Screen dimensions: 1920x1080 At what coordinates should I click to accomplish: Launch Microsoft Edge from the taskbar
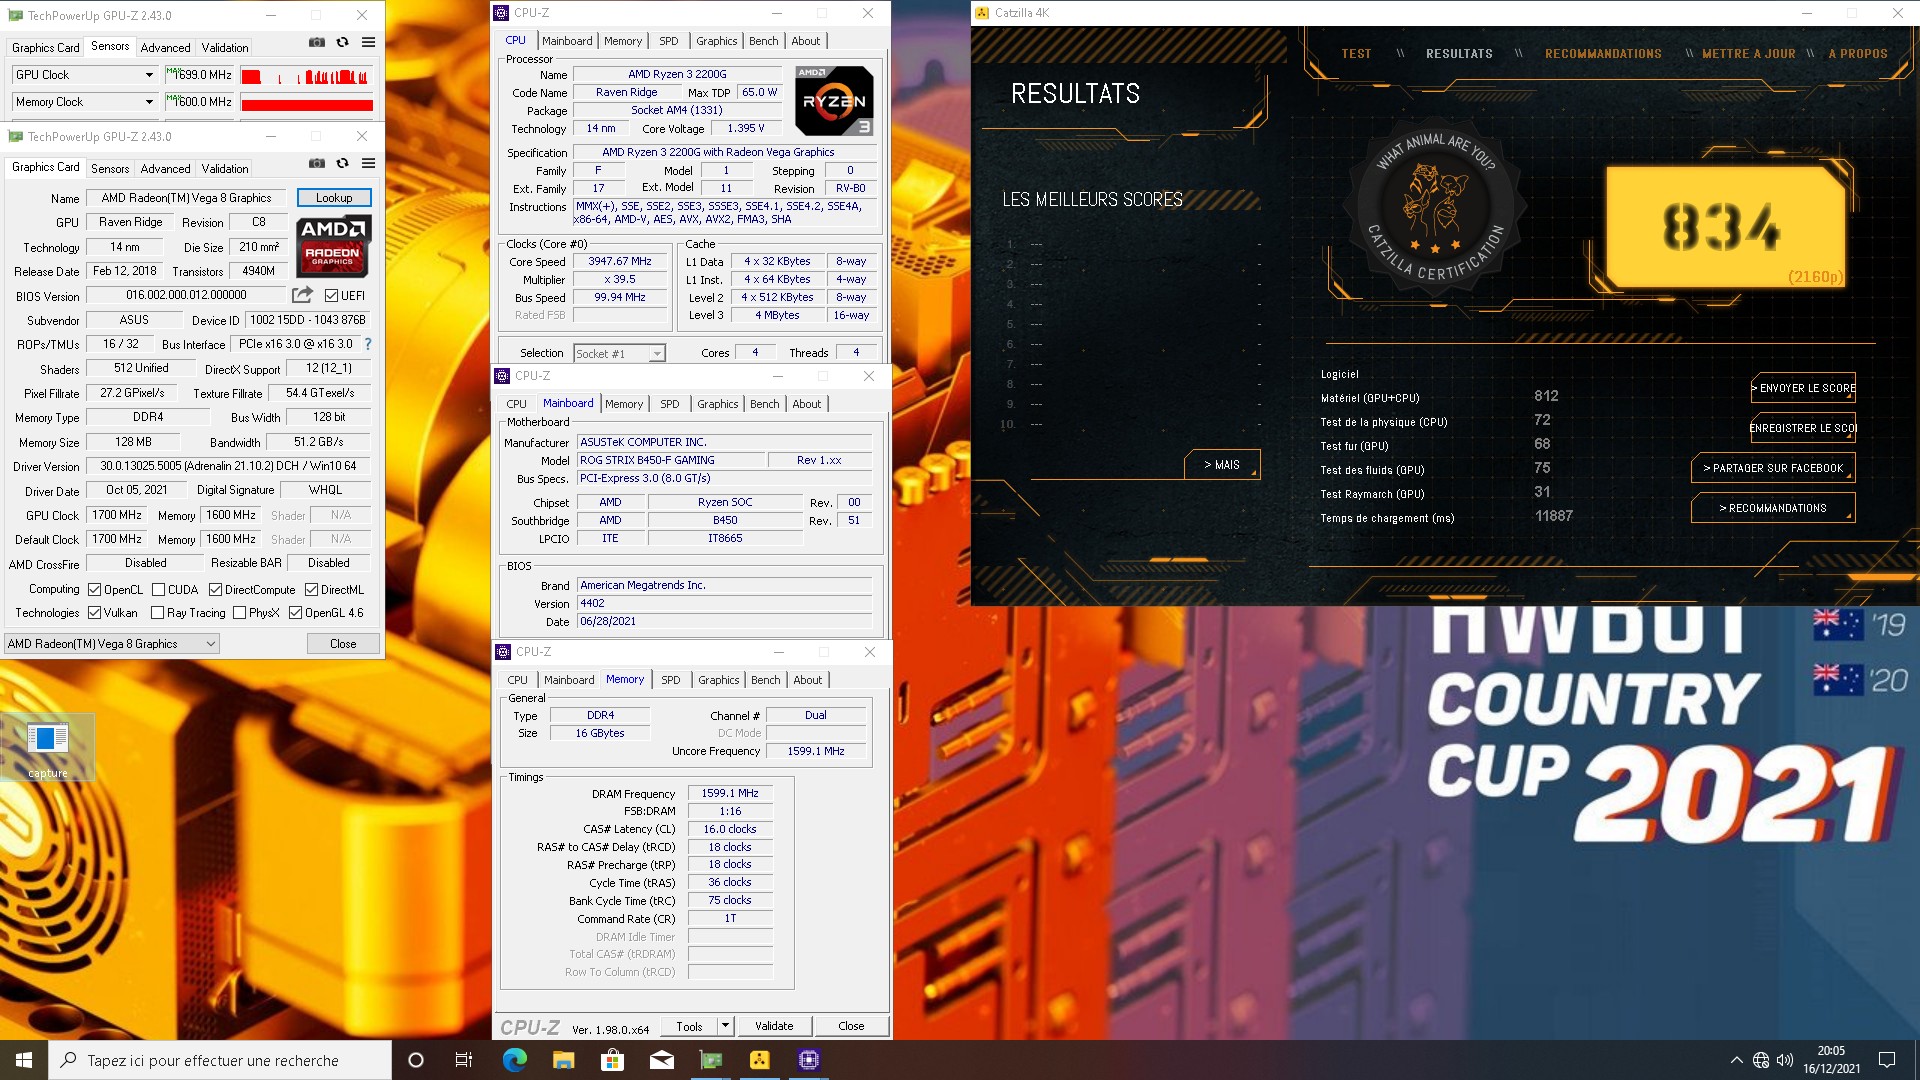tap(514, 1060)
